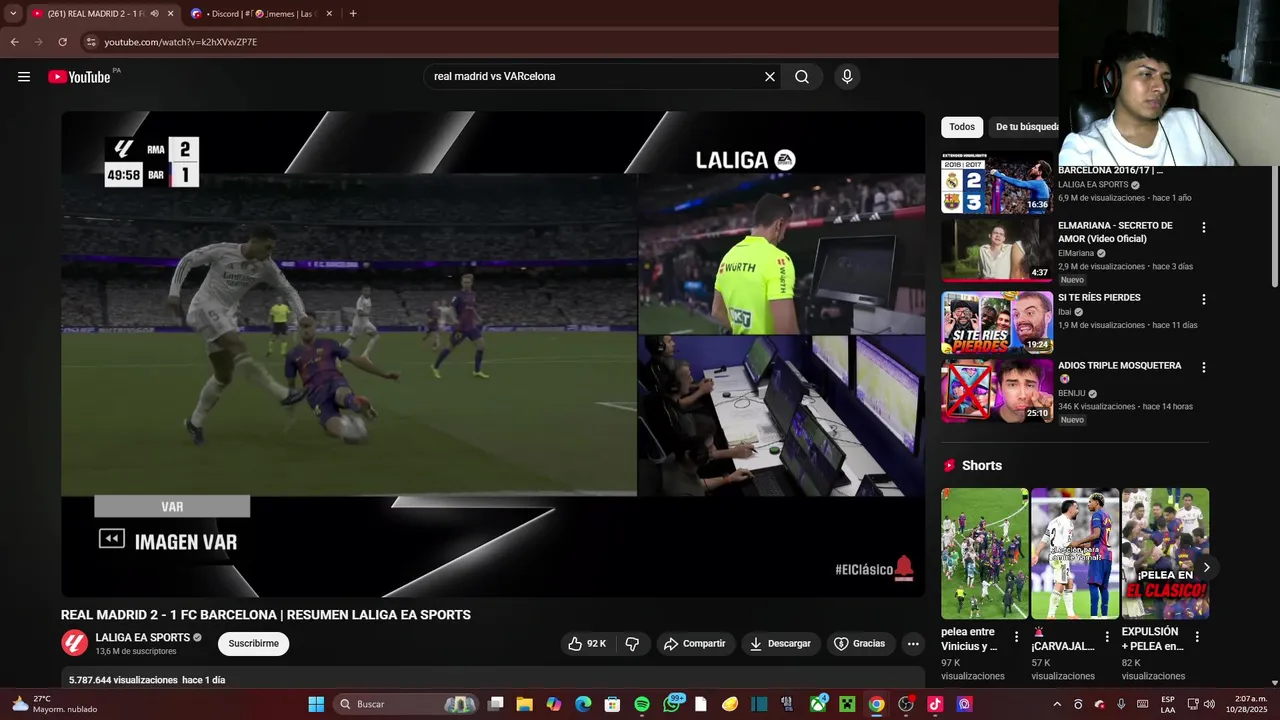Open Copilot from the taskbar

[x=554, y=704]
